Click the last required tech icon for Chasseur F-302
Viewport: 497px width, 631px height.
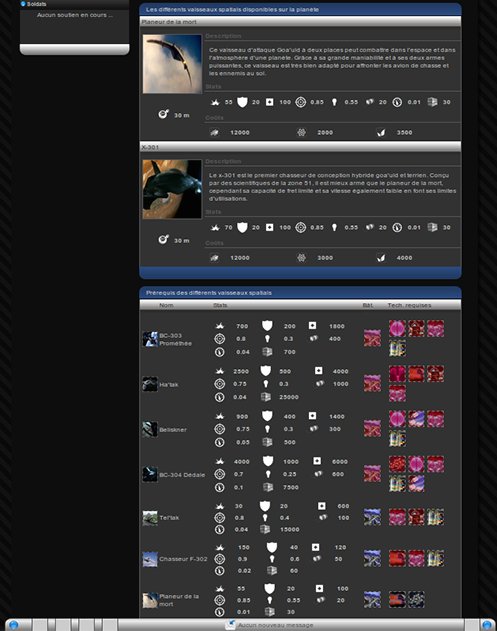click(x=435, y=559)
